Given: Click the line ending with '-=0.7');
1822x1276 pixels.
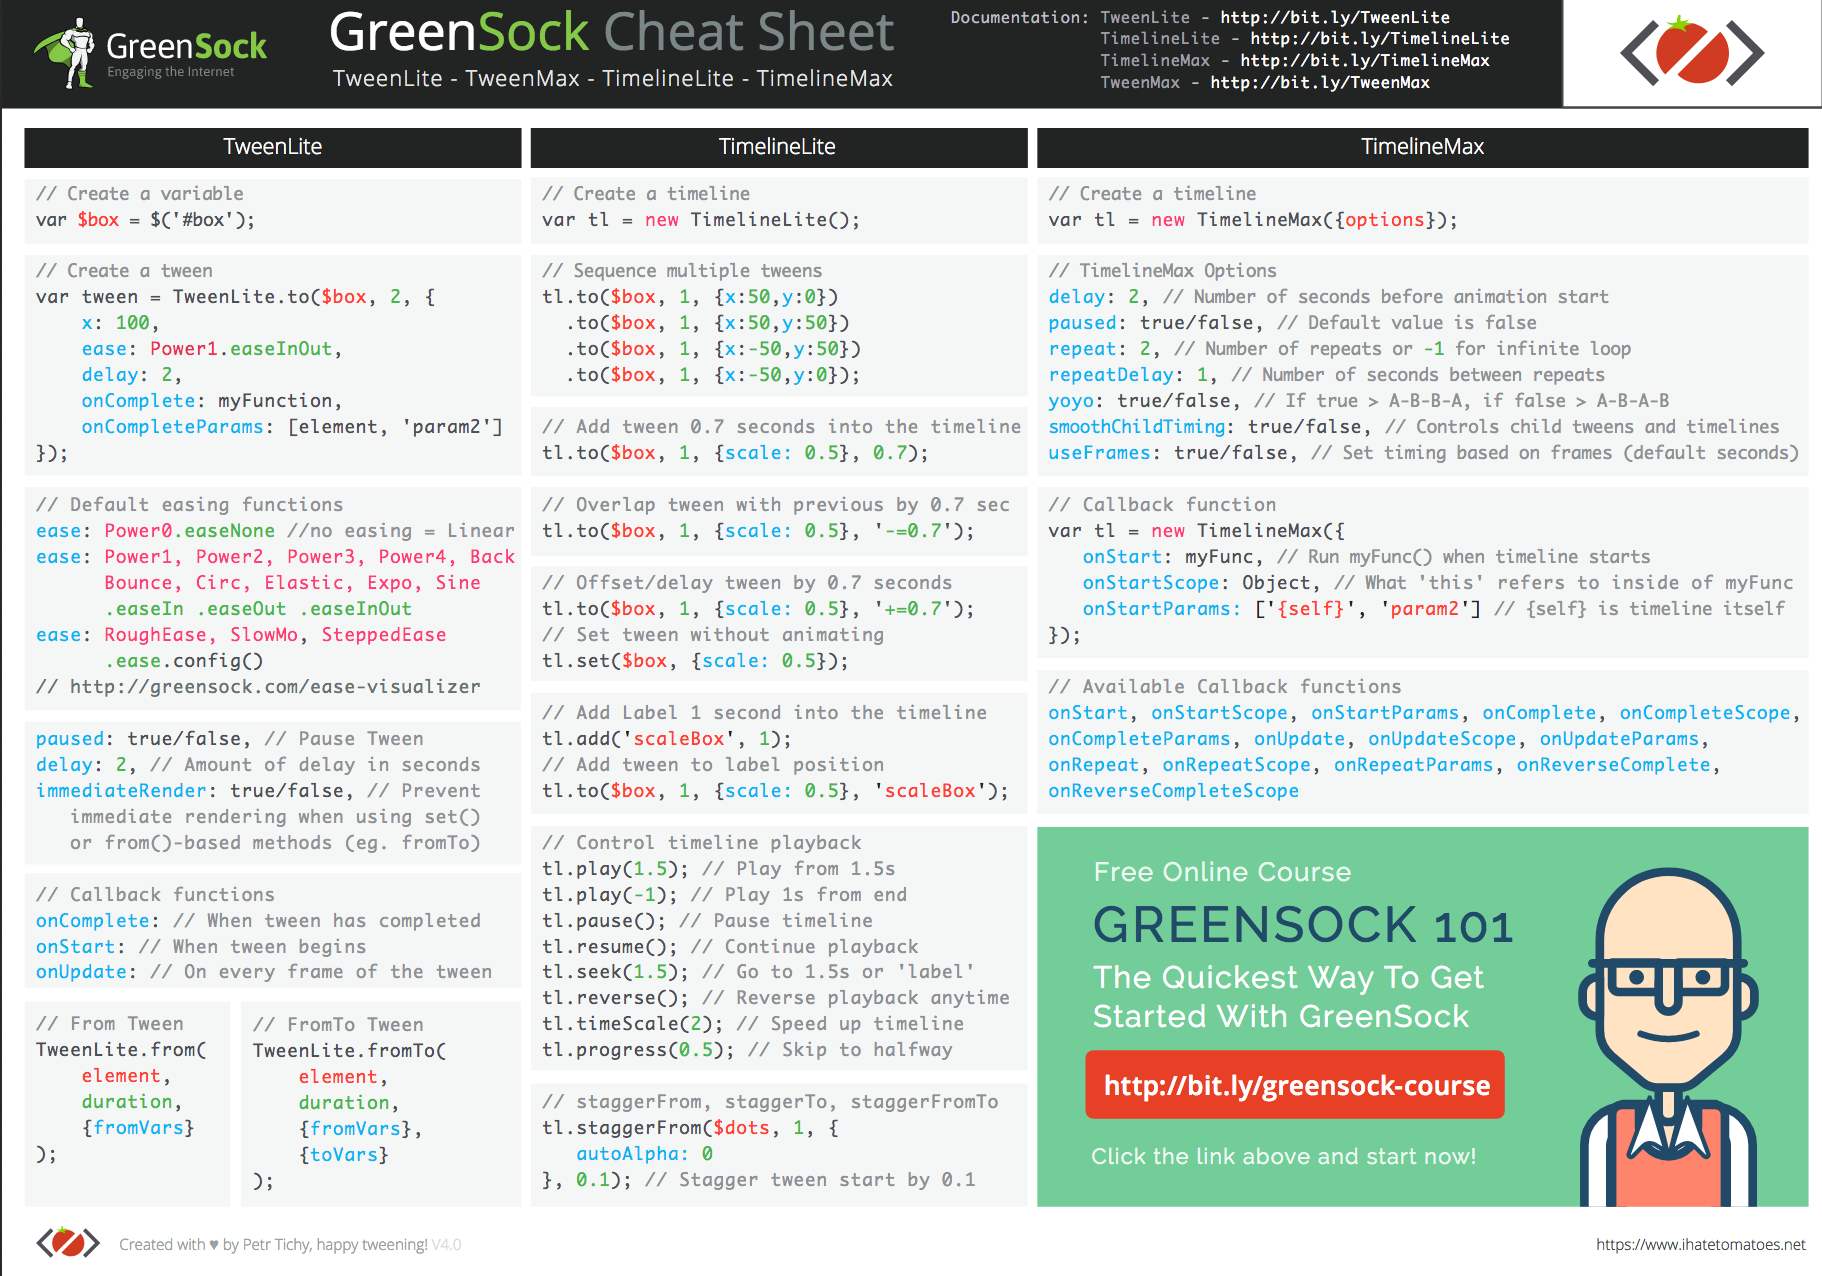Looking at the screenshot, I should point(758,531).
